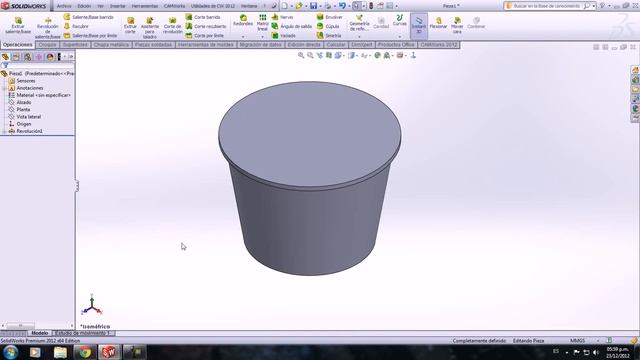
Task: Select the Extruir saliente/base tool
Action: tap(18, 25)
